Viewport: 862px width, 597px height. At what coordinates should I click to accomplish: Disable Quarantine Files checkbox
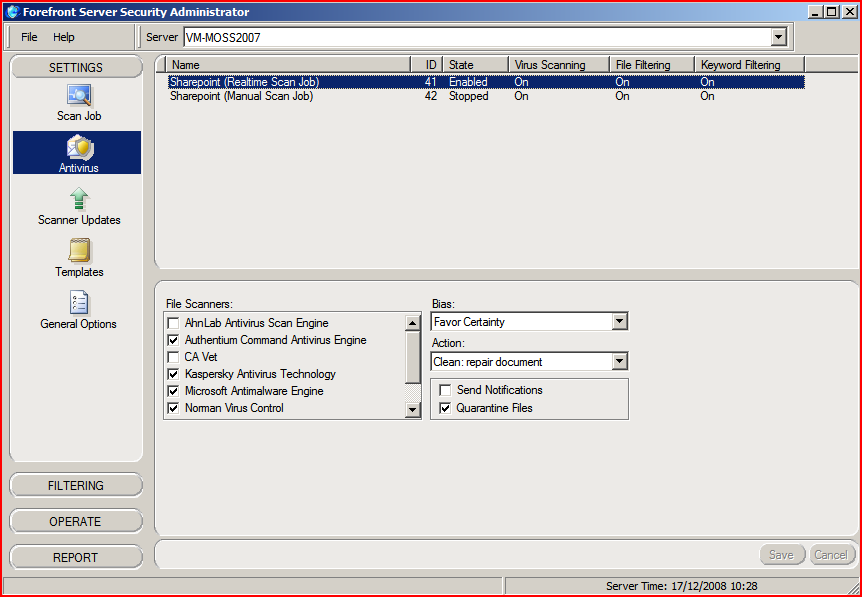pos(446,408)
